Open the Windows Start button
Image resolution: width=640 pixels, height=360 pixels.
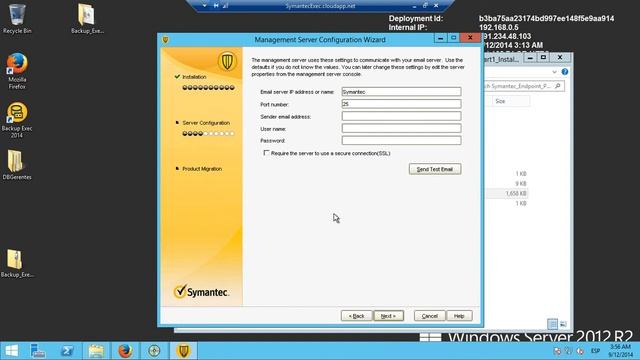click(x=11, y=351)
